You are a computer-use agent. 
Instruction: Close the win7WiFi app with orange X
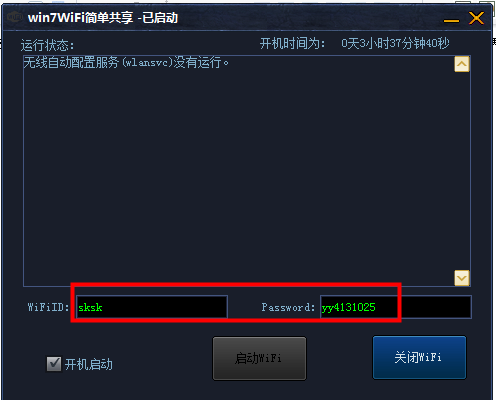click(476, 18)
